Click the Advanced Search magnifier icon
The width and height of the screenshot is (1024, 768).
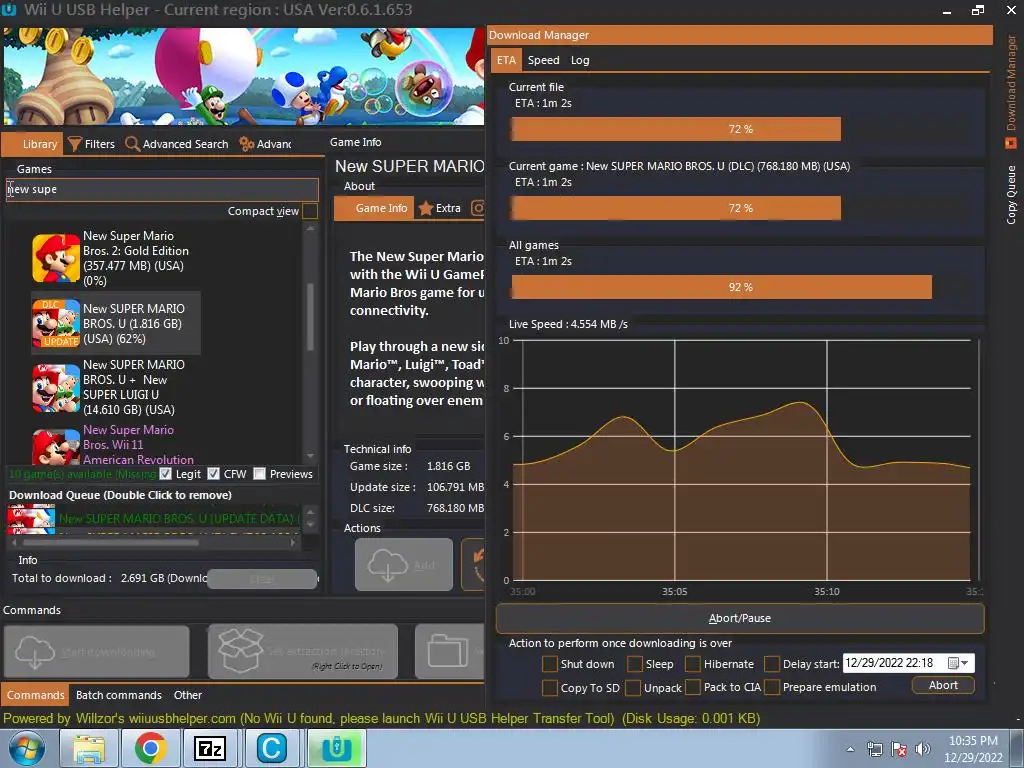133,144
